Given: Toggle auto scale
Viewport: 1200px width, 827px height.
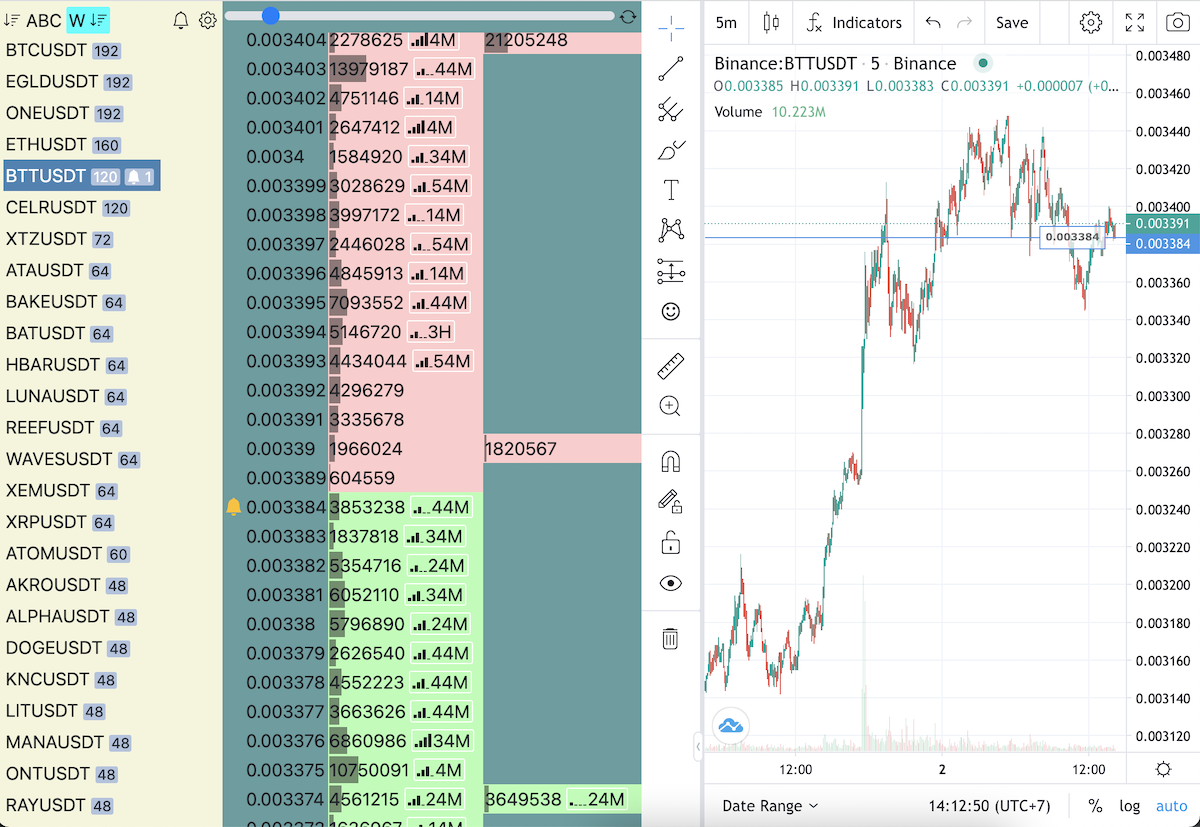Looking at the screenshot, I should tap(1171, 805).
